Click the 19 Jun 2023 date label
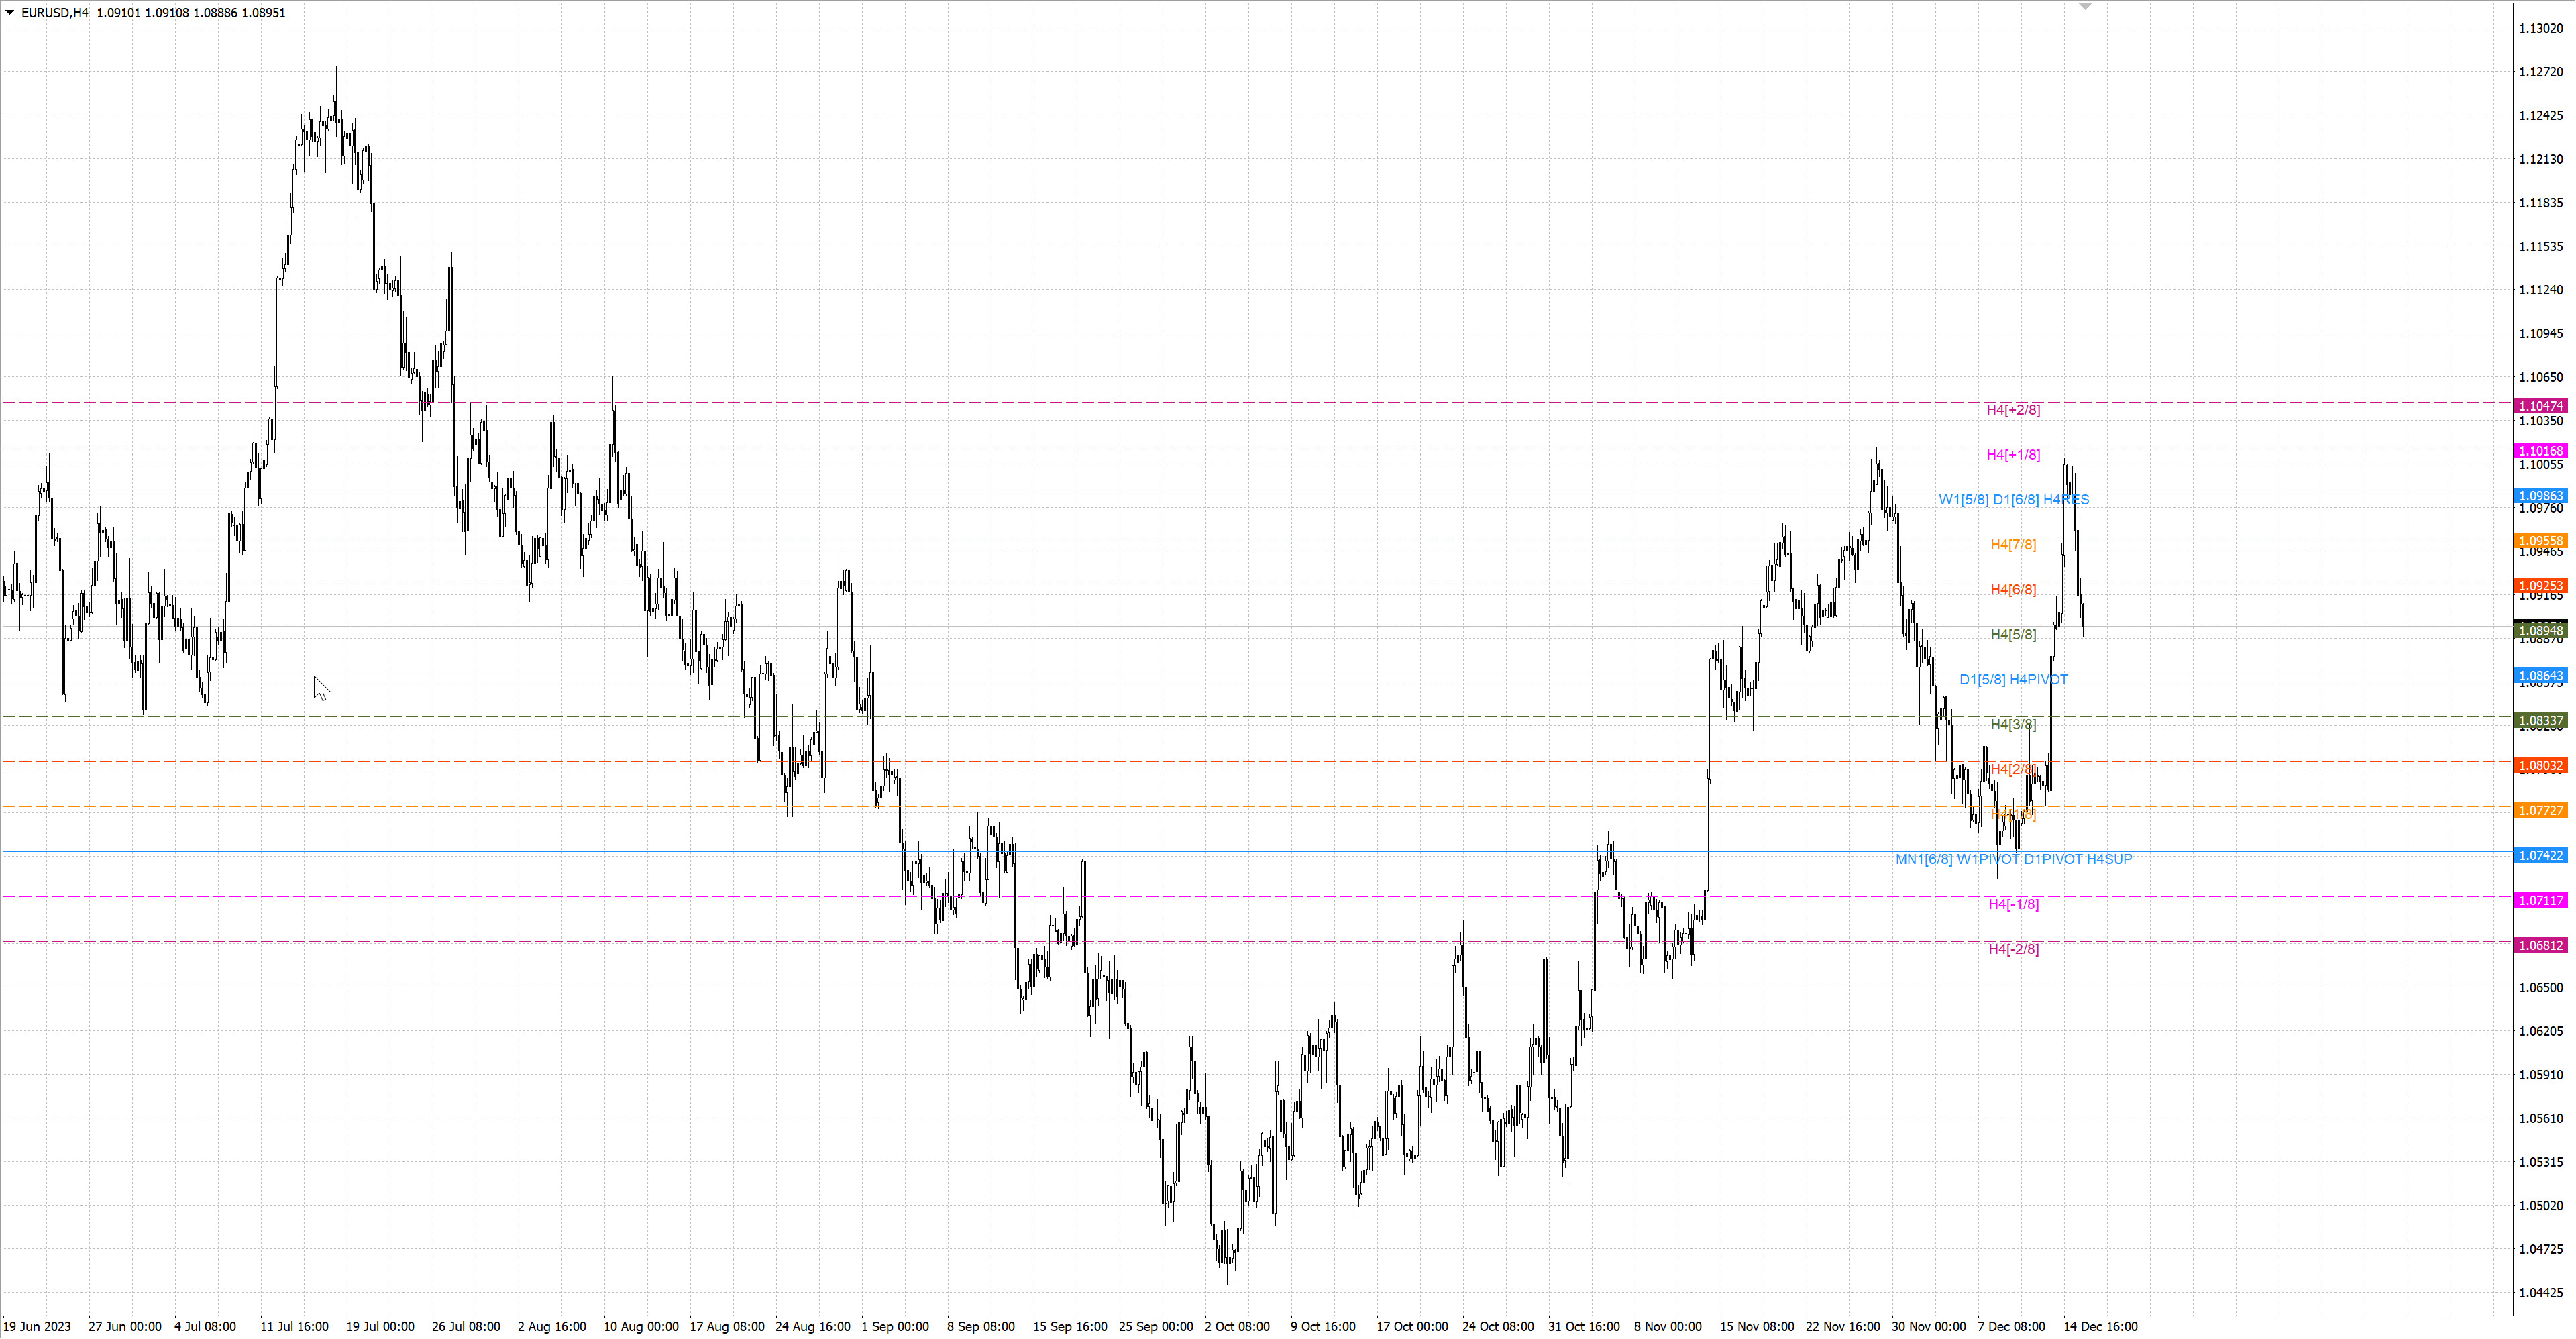The image size is (2576, 1339). 38,1326
